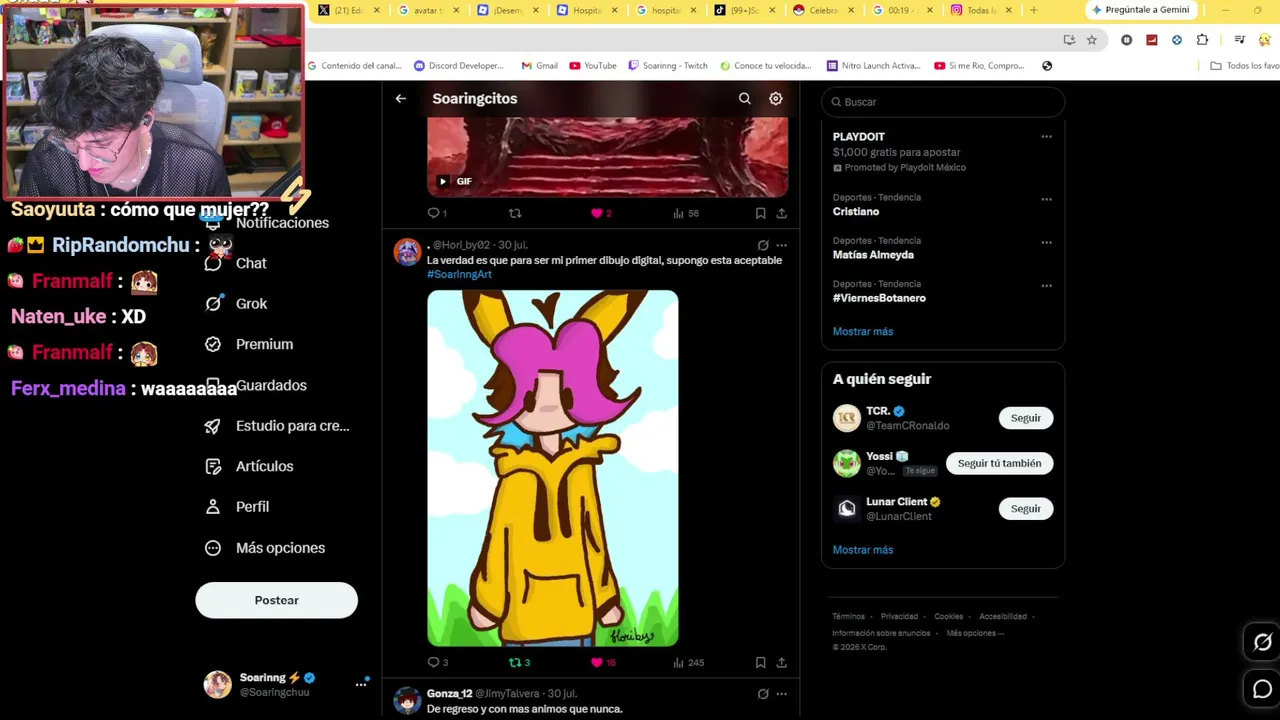Show more trends with Mostrar más
The height and width of the screenshot is (720, 1280).
(863, 331)
